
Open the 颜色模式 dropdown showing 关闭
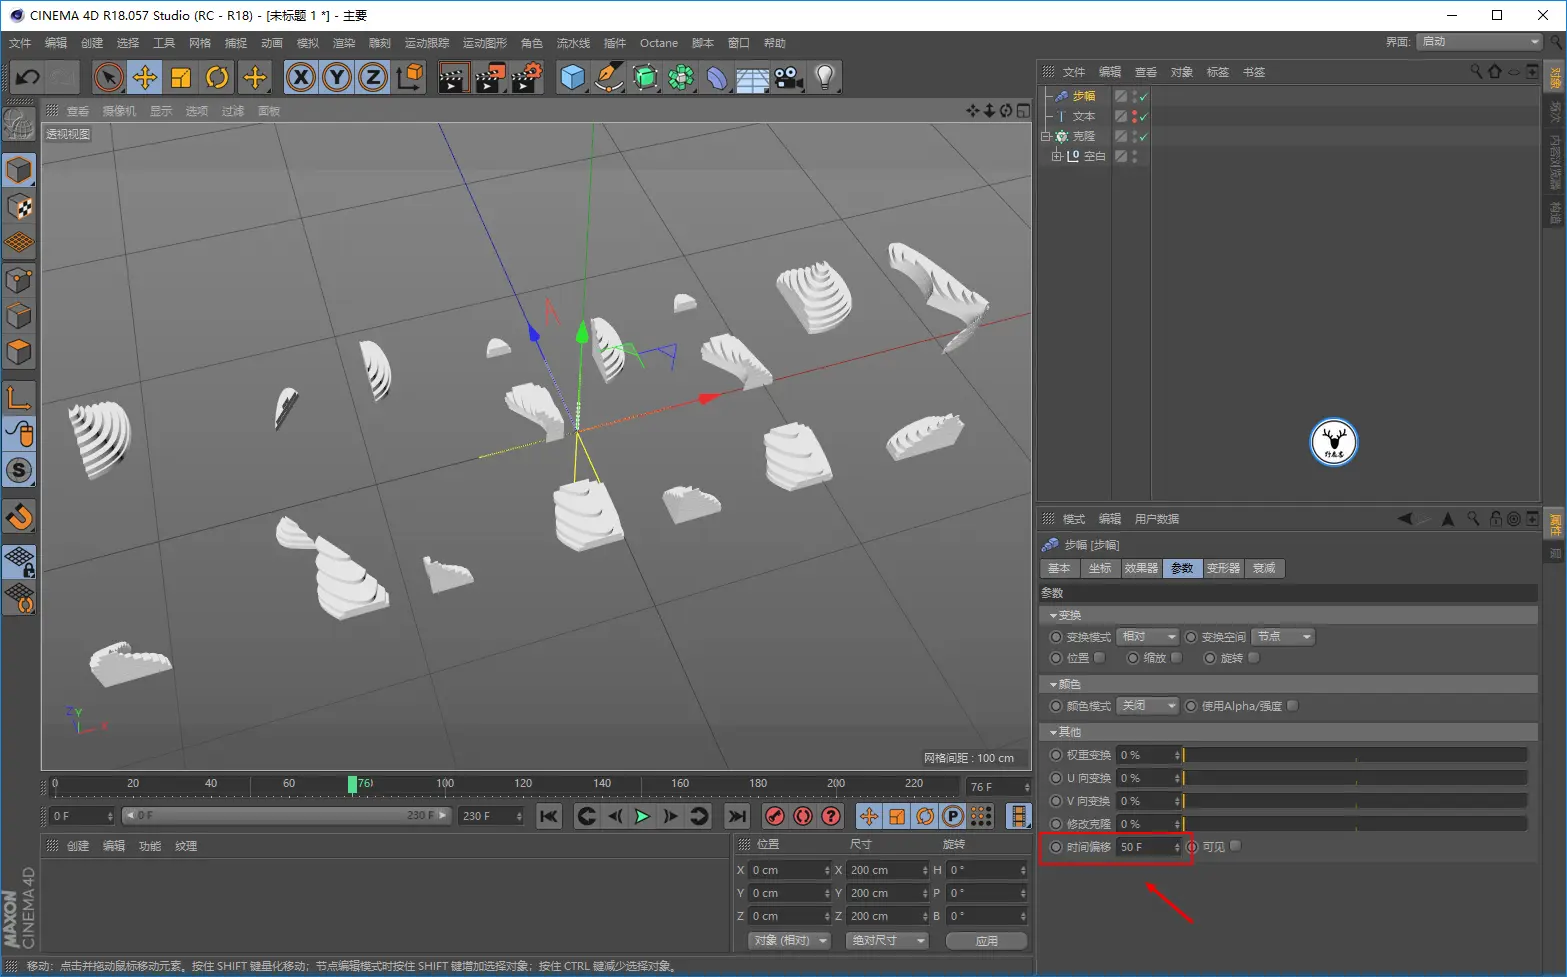pyautogui.click(x=1148, y=706)
